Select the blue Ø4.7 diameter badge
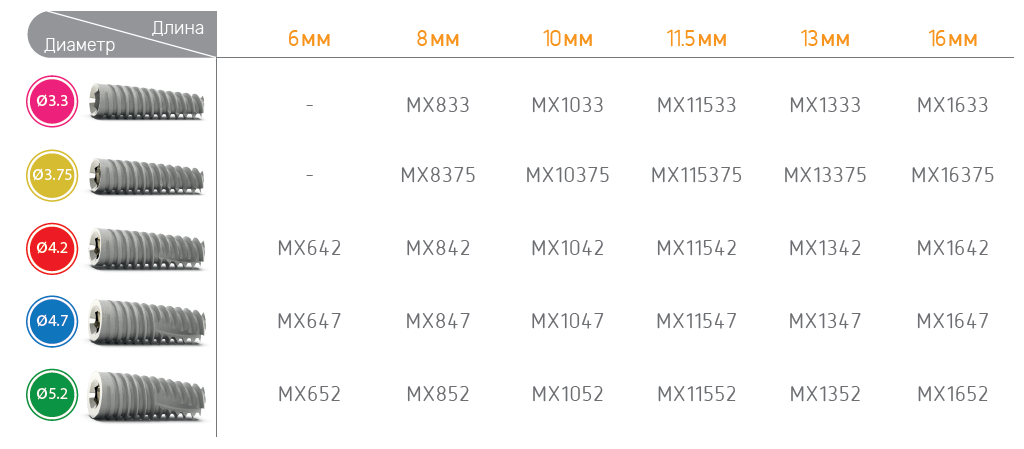Image resolution: width=1024 pixels, height=449 pixels. (53, 321)
